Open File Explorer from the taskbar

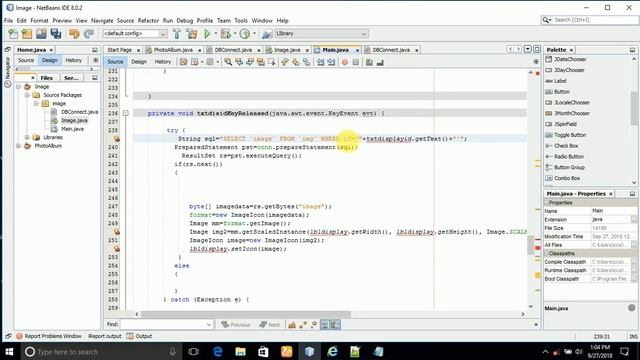click(240, 351)
